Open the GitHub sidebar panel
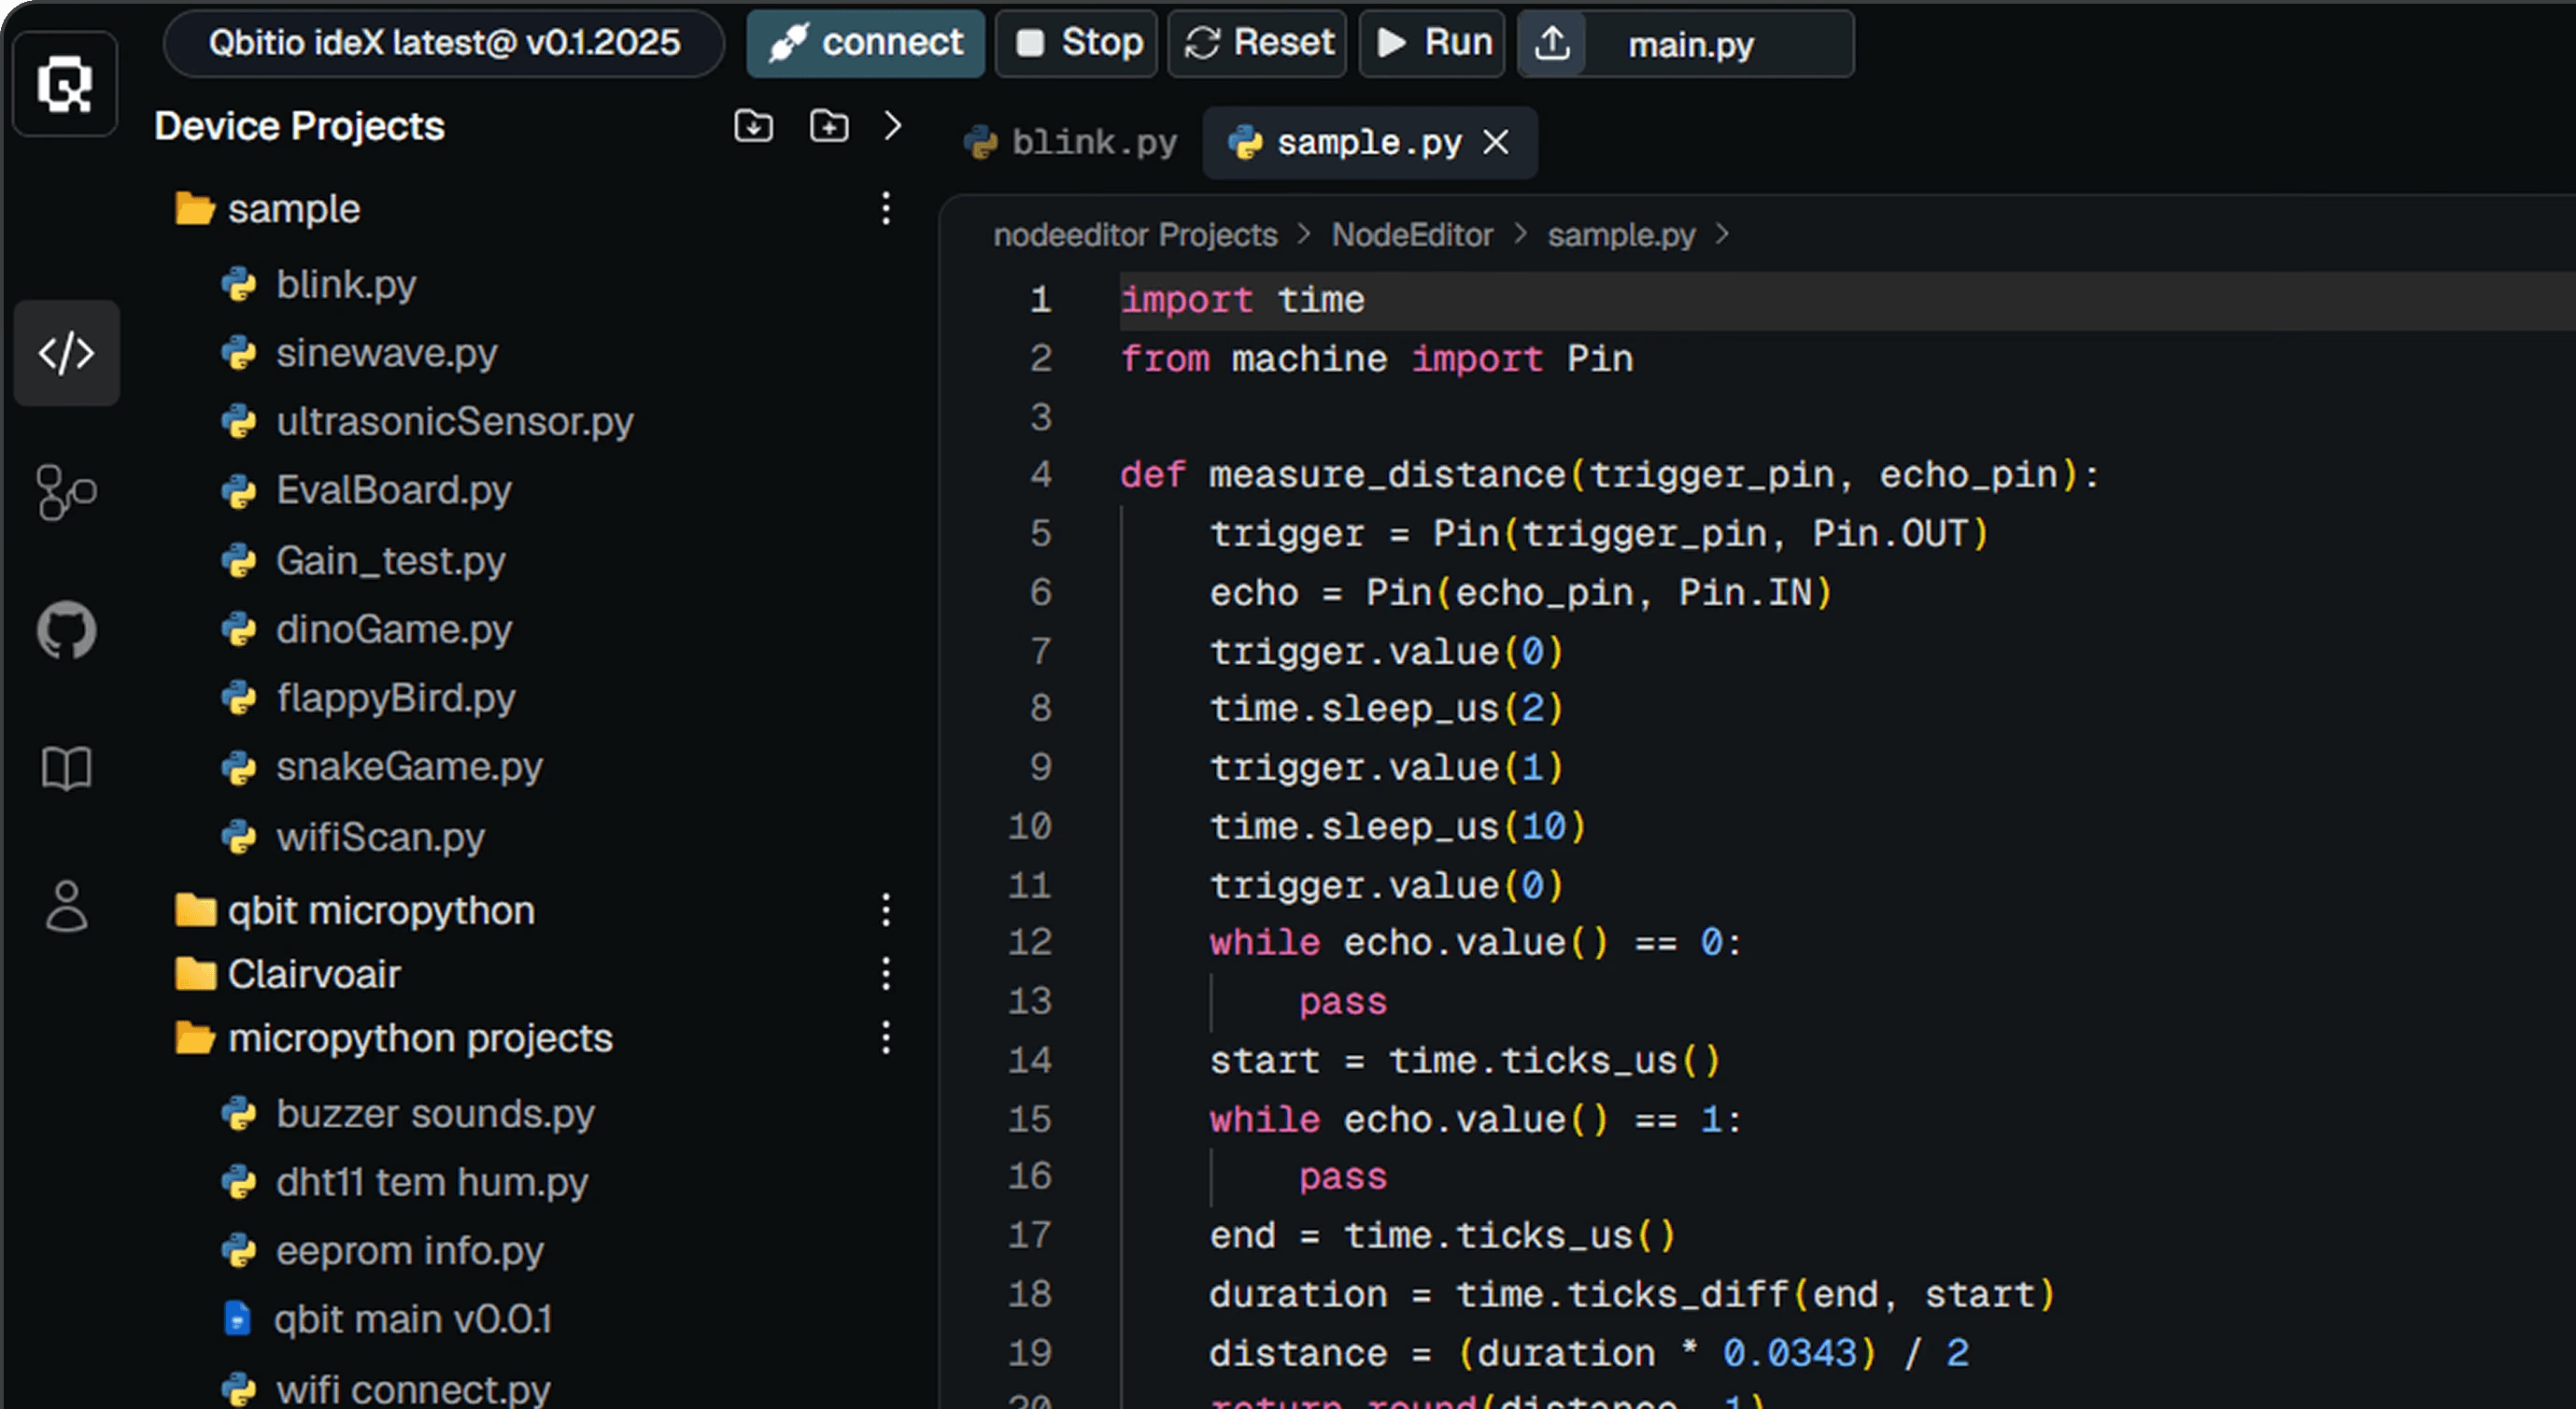Screen dimensions: 2576x1409 click(x=66, y=628)
